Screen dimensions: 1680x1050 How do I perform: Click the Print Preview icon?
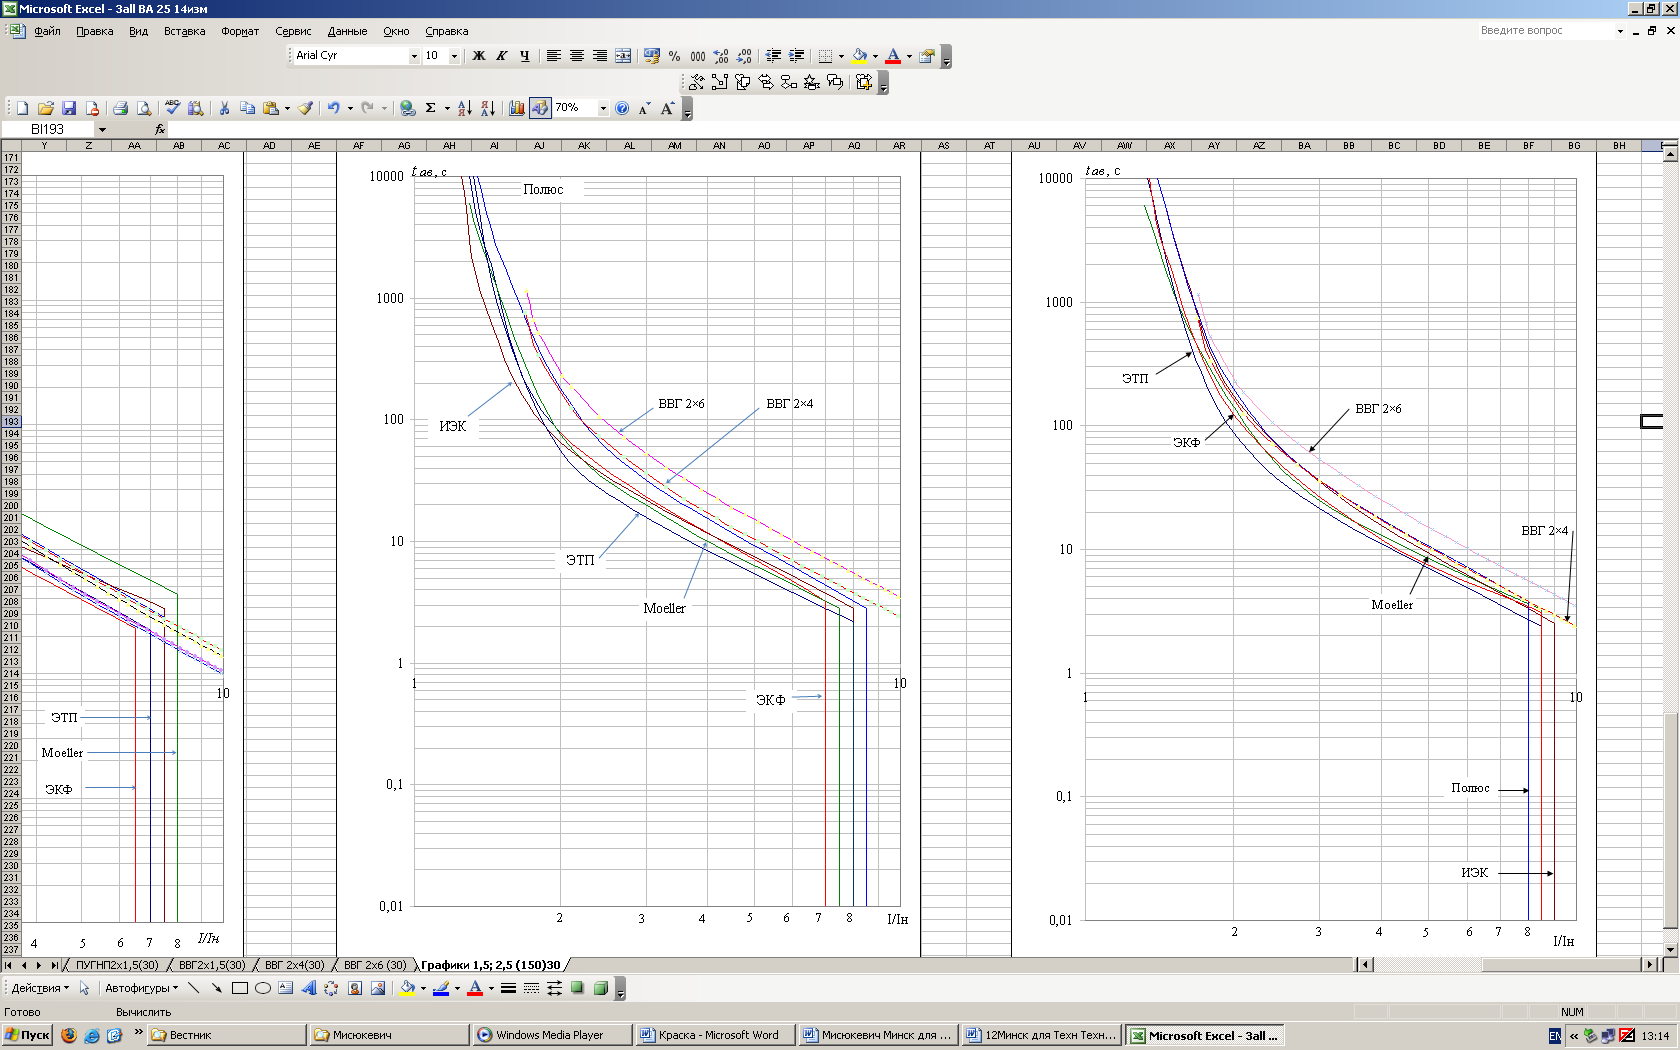click(144, 108)
